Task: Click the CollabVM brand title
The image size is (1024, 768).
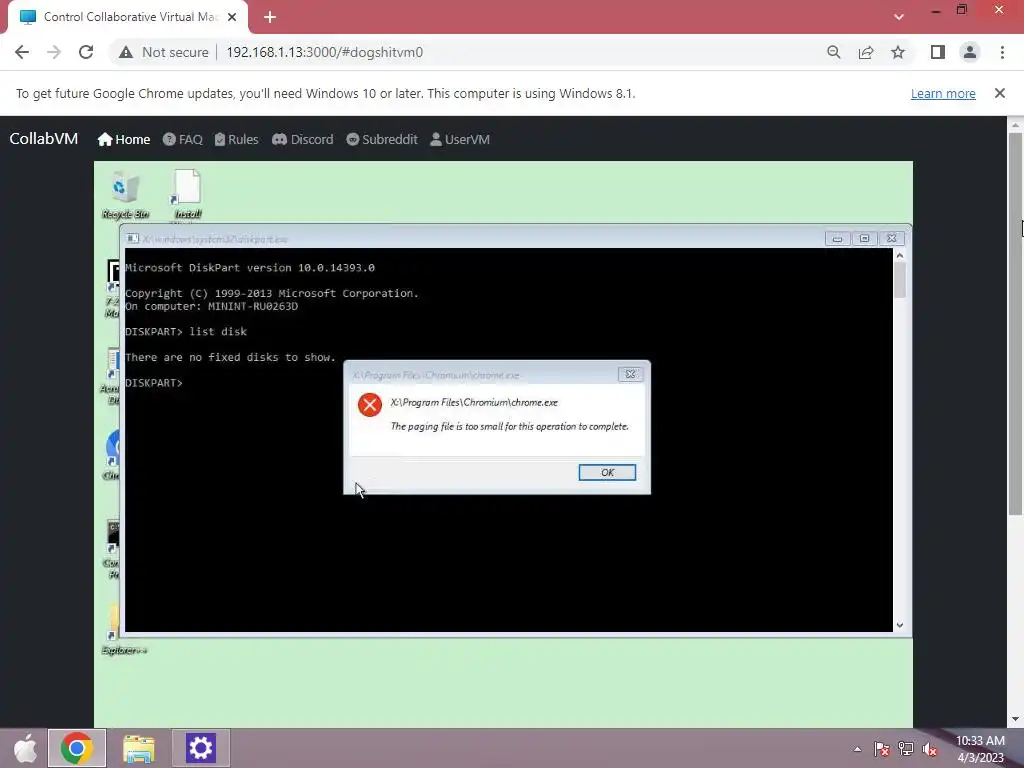Action: 44,138
